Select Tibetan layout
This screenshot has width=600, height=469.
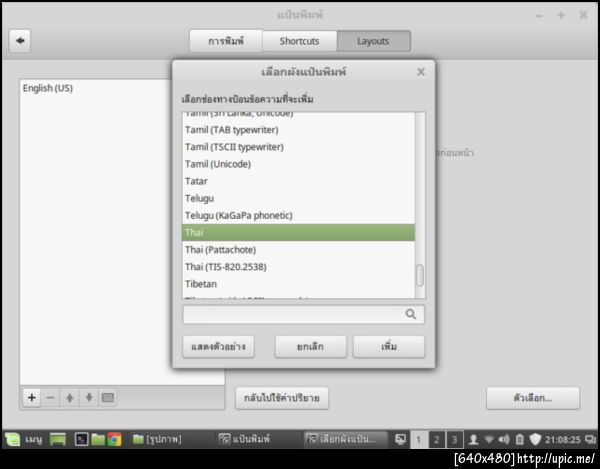298,284
